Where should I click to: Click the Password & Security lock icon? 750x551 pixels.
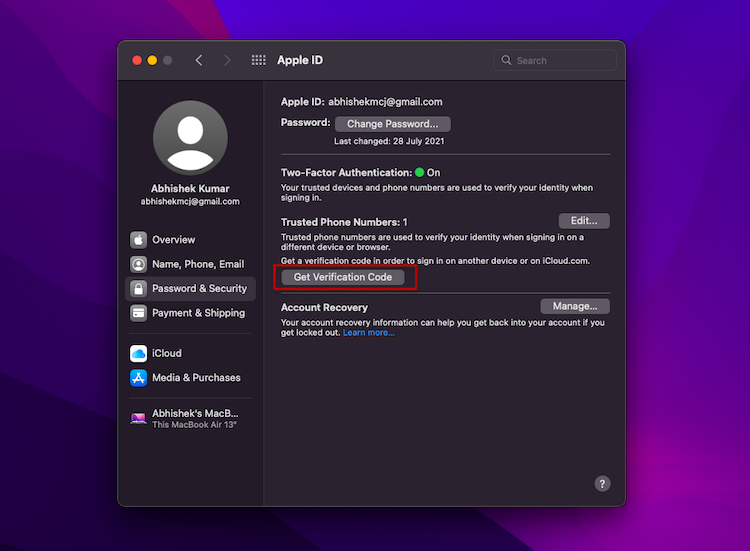138,288
